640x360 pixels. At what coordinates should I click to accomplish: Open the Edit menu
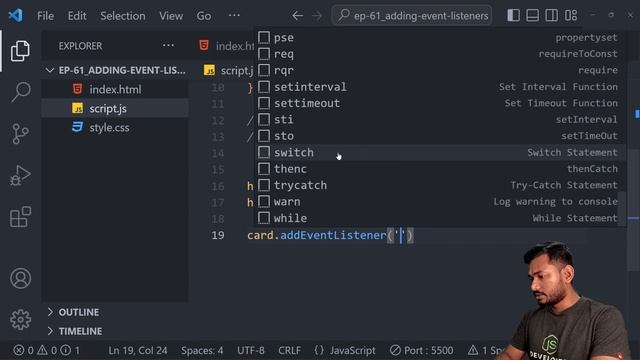click(77, 16)
